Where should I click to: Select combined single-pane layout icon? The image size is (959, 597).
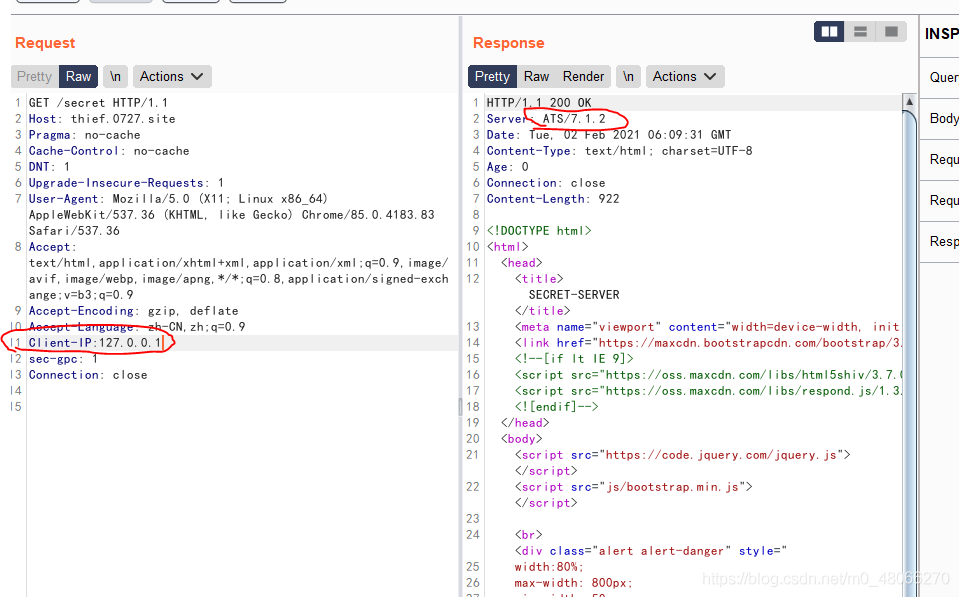pyautogui.click(x=891, y=31)
